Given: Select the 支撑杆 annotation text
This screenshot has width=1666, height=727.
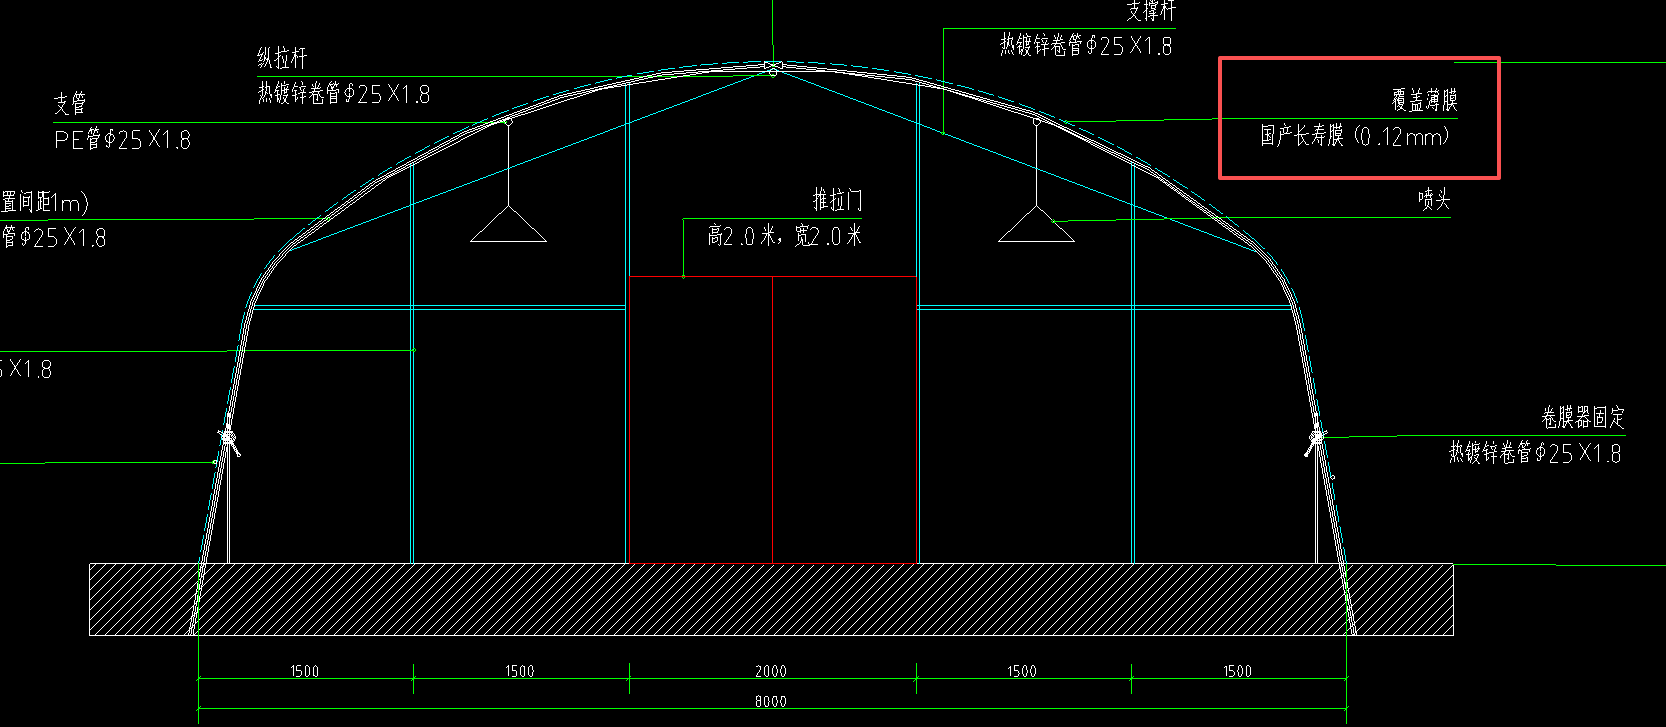Looking at the screenshot, I should coord(1151,11).
